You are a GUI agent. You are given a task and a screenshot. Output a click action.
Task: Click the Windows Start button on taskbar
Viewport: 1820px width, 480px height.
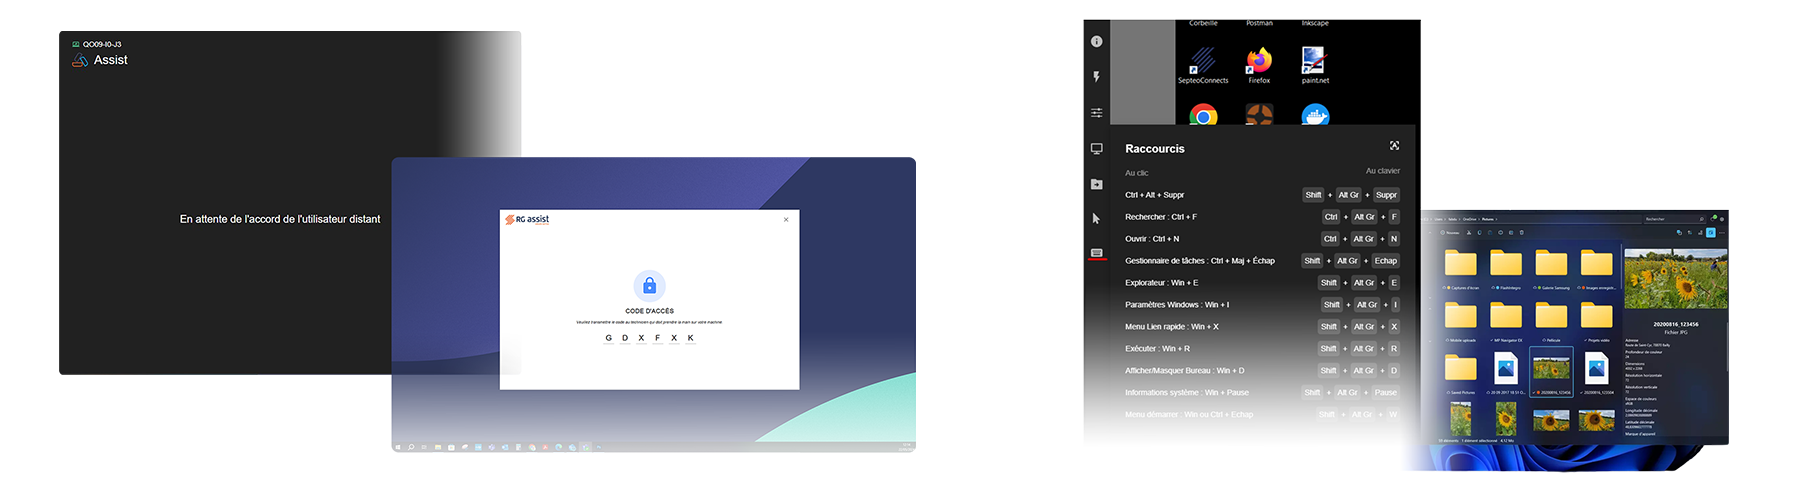(398, 447)
